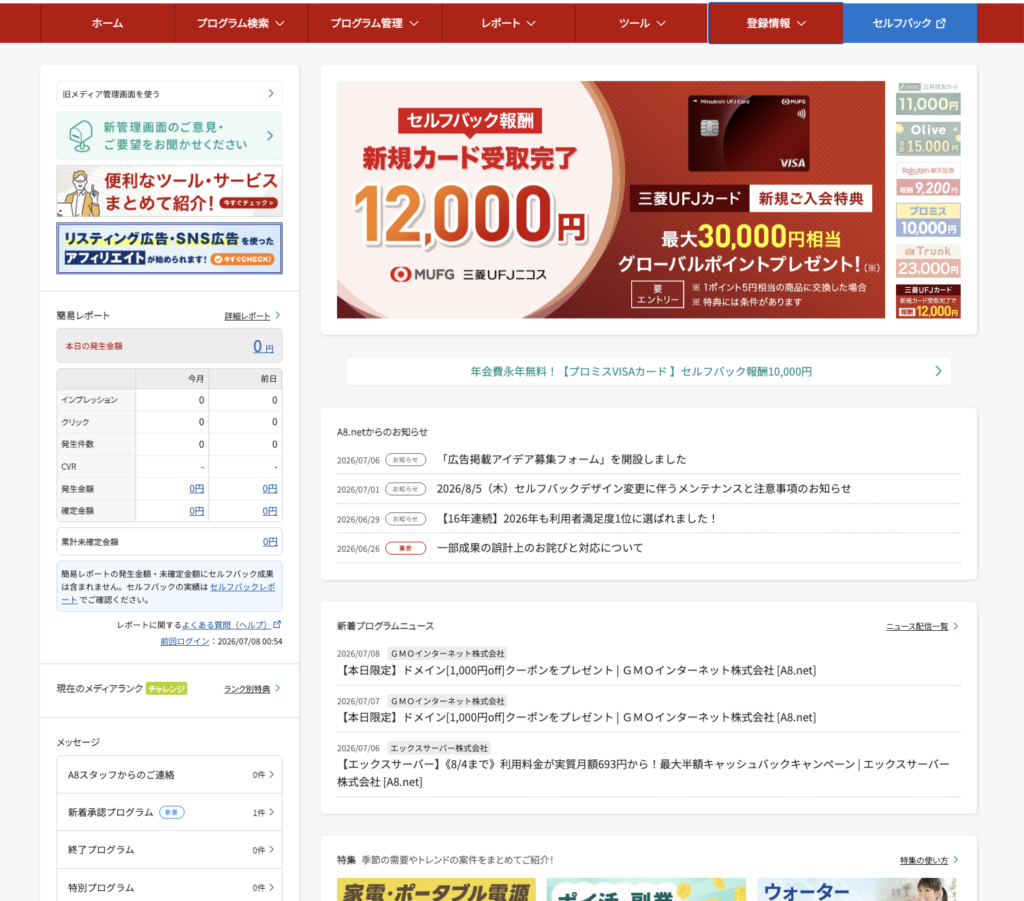Click 累計未確定金額 0円 link
This screenshot has width=1024, height=901.
[270, 542]
